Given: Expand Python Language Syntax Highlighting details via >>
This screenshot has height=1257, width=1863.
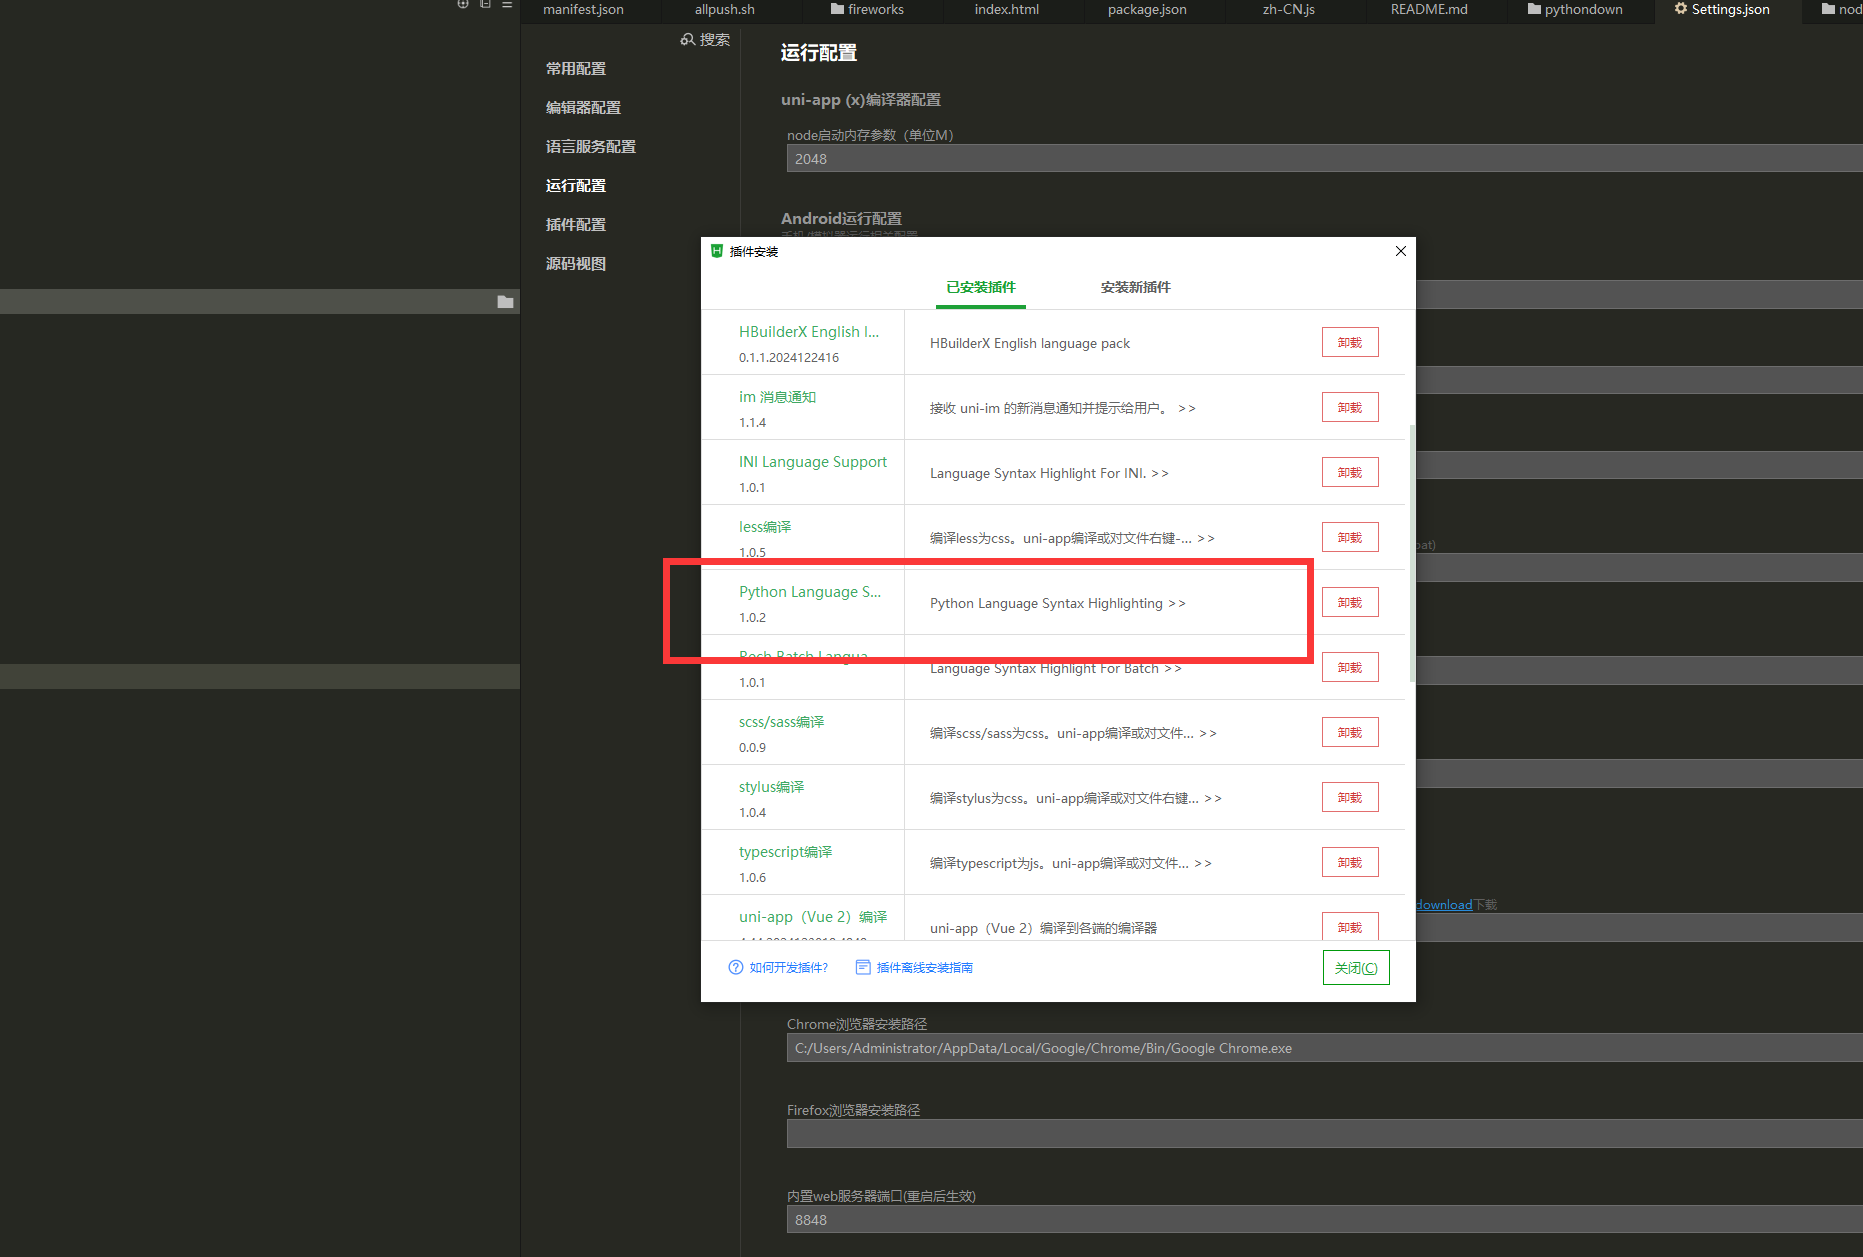Looking at the screenshot, I should [1178, 603].
